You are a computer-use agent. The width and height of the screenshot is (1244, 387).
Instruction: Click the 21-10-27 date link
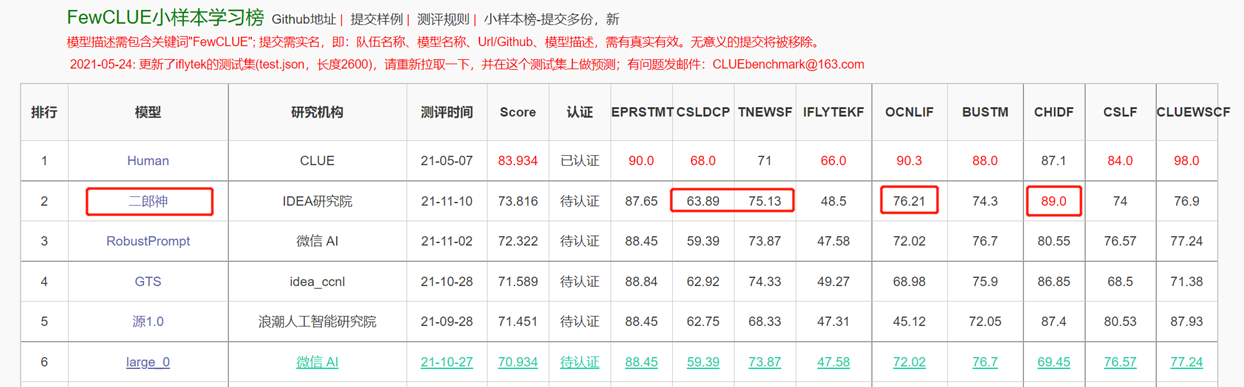point(447,362)
